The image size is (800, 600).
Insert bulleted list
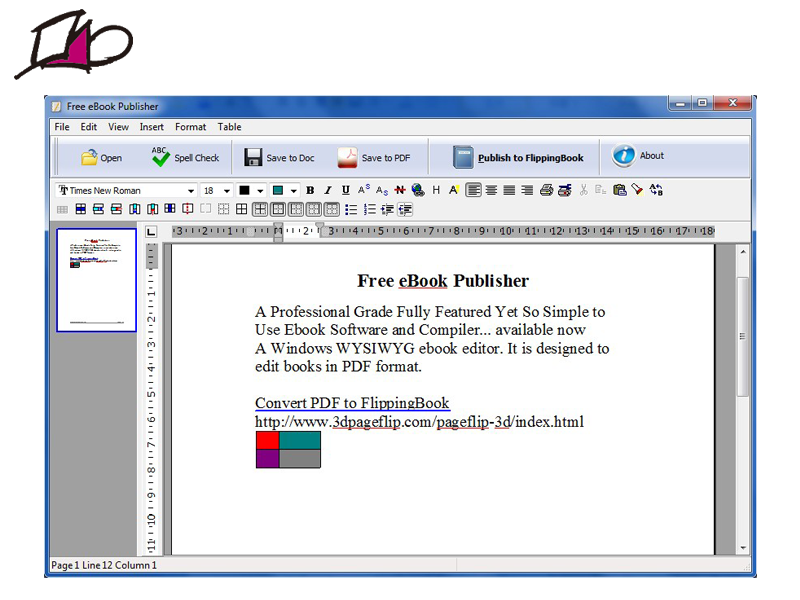click(x=351, y=209)
